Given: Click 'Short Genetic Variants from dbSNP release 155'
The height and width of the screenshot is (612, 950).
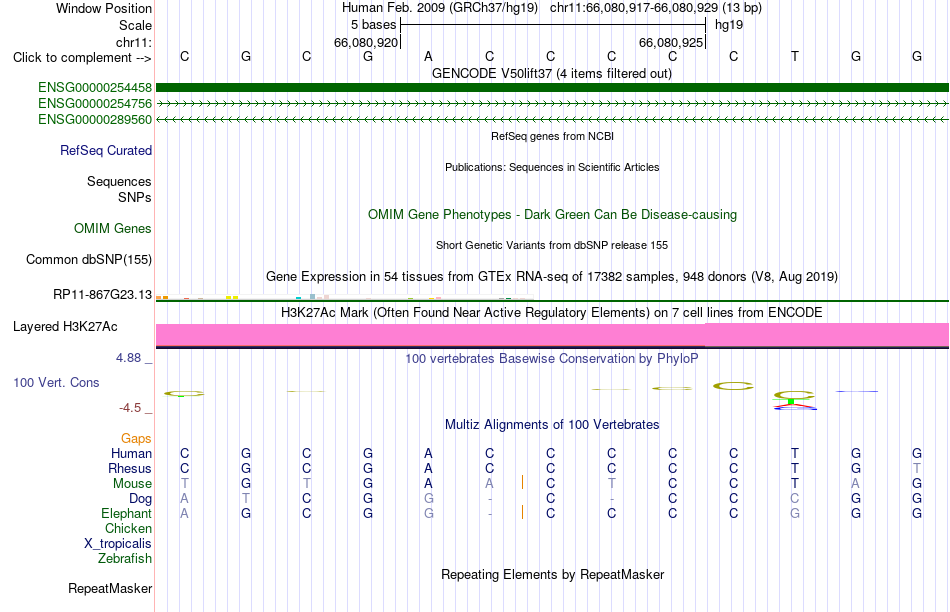Looking at the screenshot, I should tap(552, 245).
